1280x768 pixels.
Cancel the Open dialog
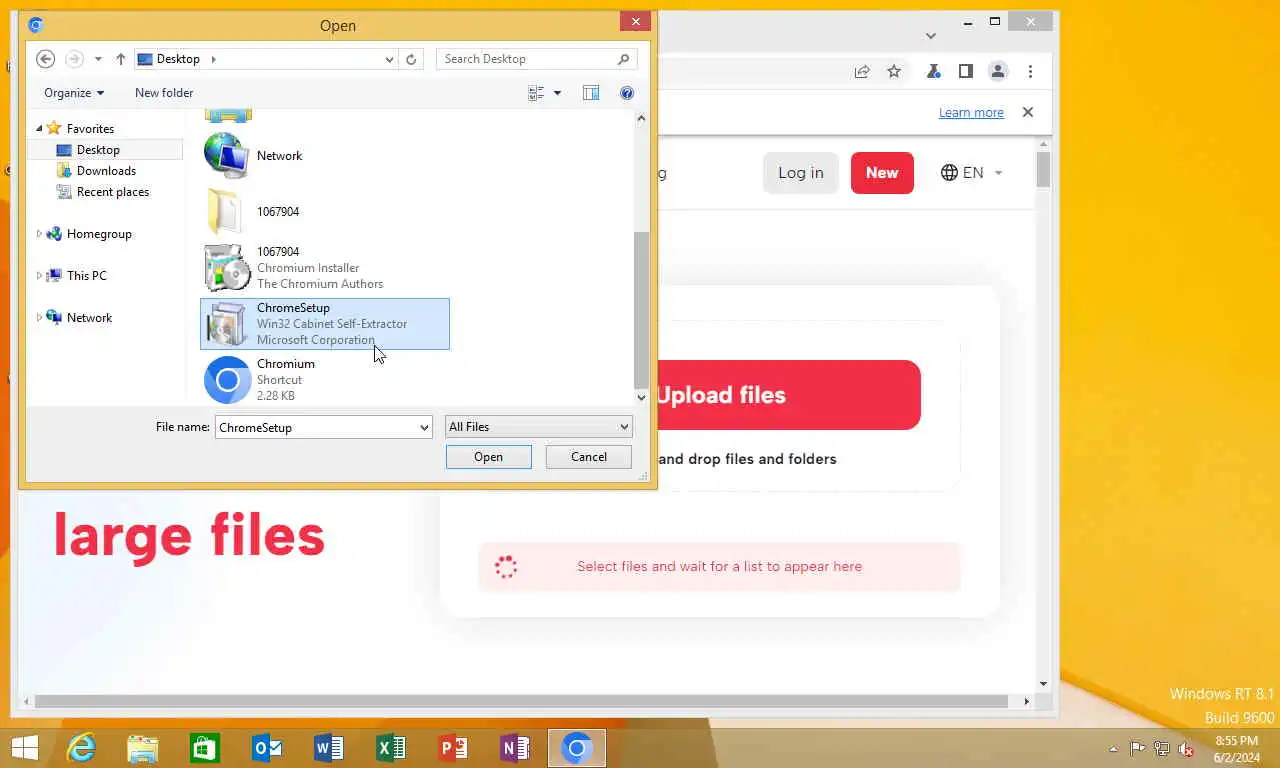click(x=589, y=457)
